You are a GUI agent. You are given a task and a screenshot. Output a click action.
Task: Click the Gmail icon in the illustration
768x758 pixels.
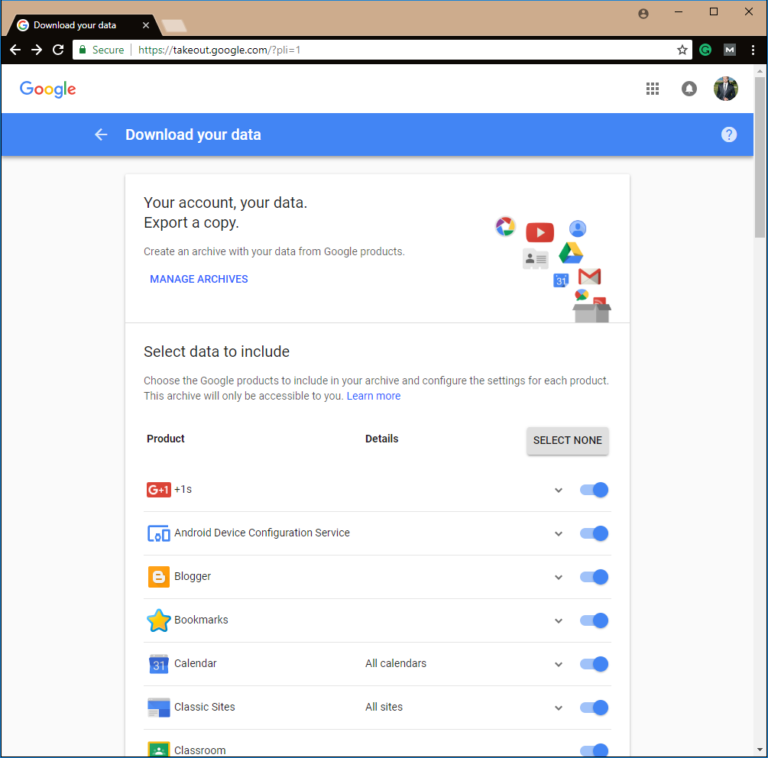(589, 277)
